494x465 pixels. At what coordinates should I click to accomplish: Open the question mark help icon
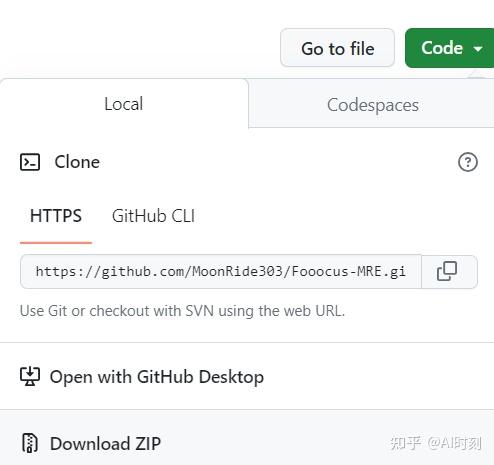click(468, 162)
